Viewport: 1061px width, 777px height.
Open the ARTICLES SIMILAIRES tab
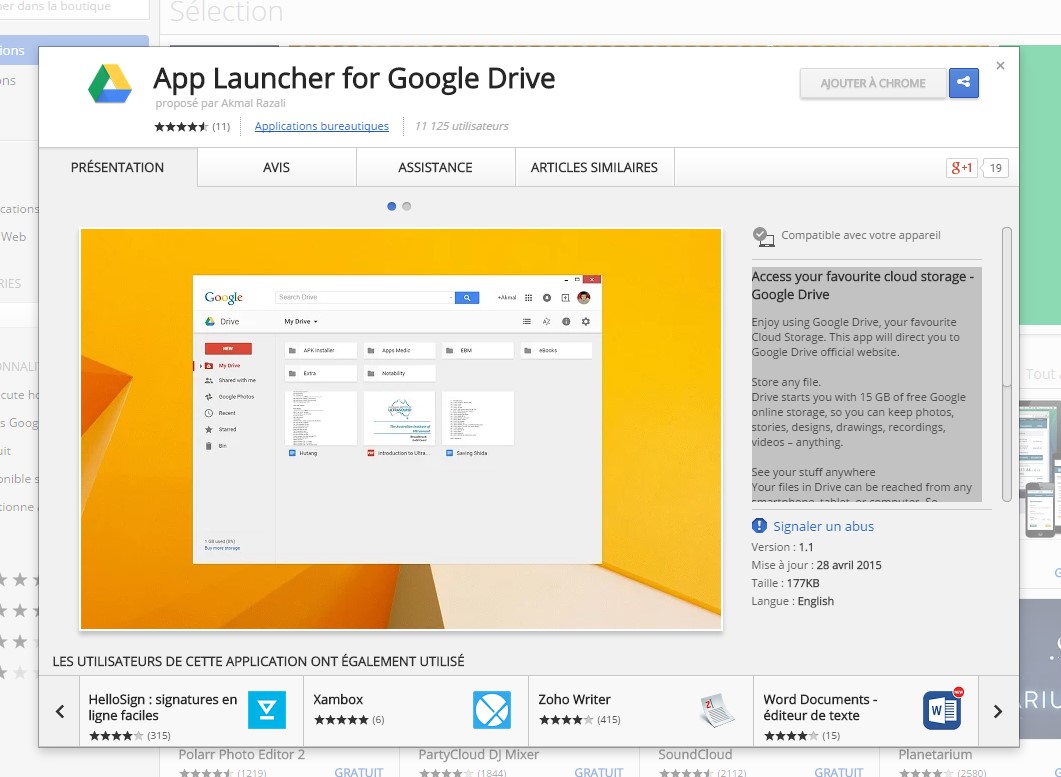(x=594, y=167)
